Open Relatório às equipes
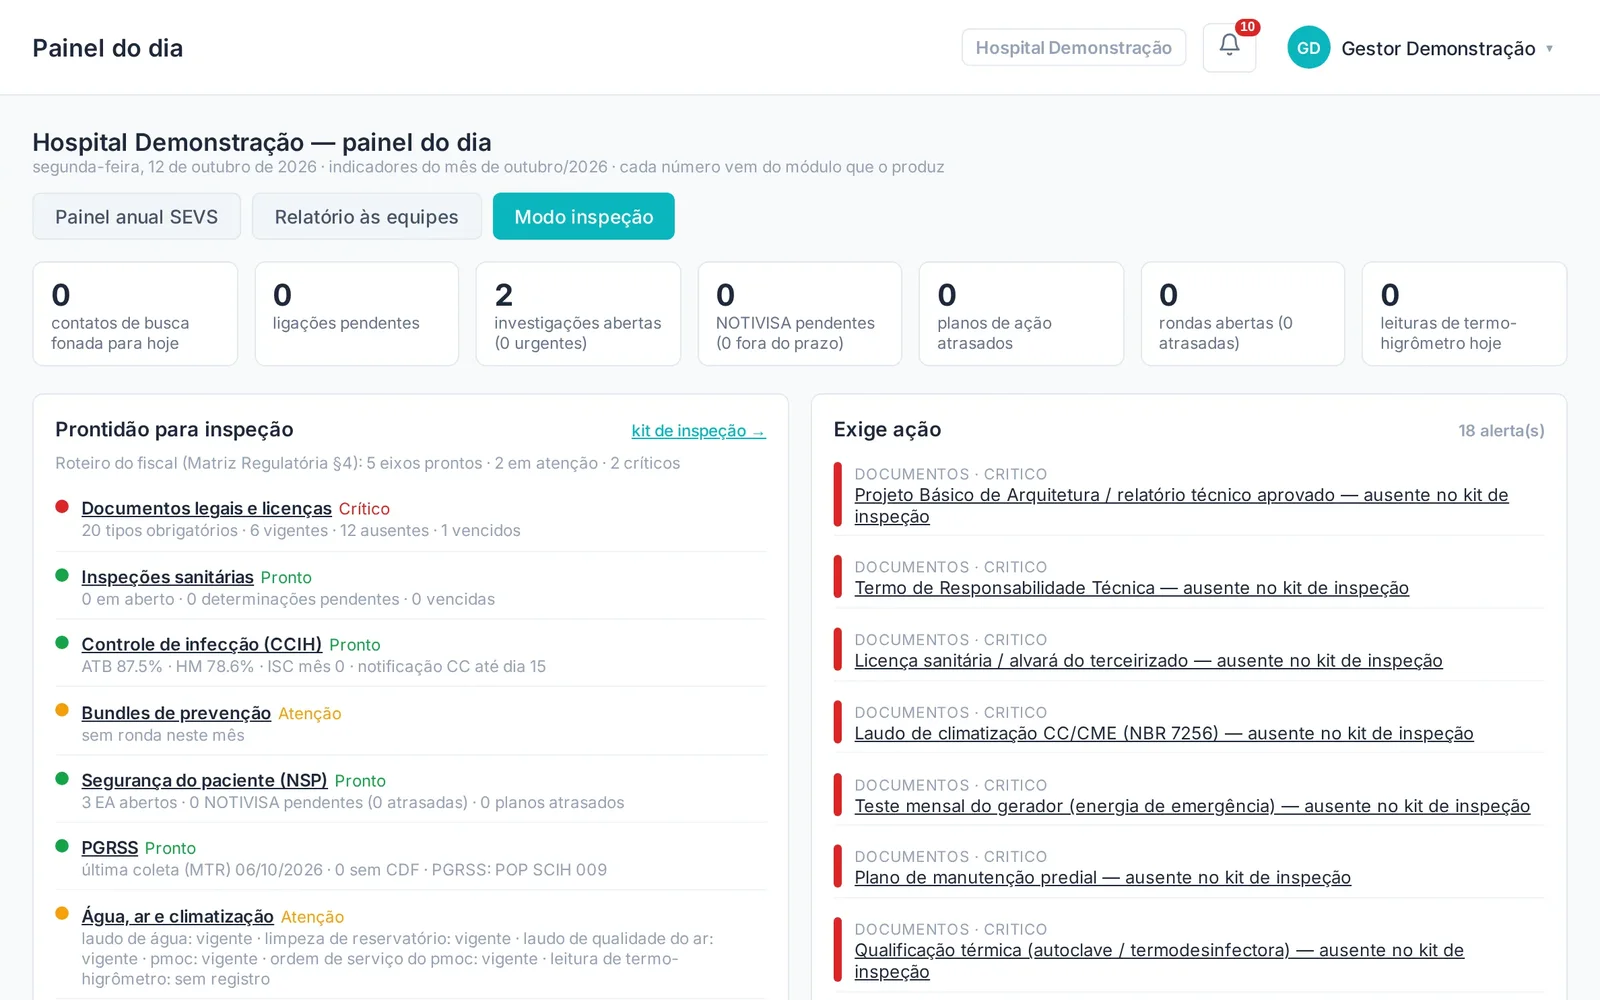Screen dimensions: 1600x1000 [x=366, y=216]
